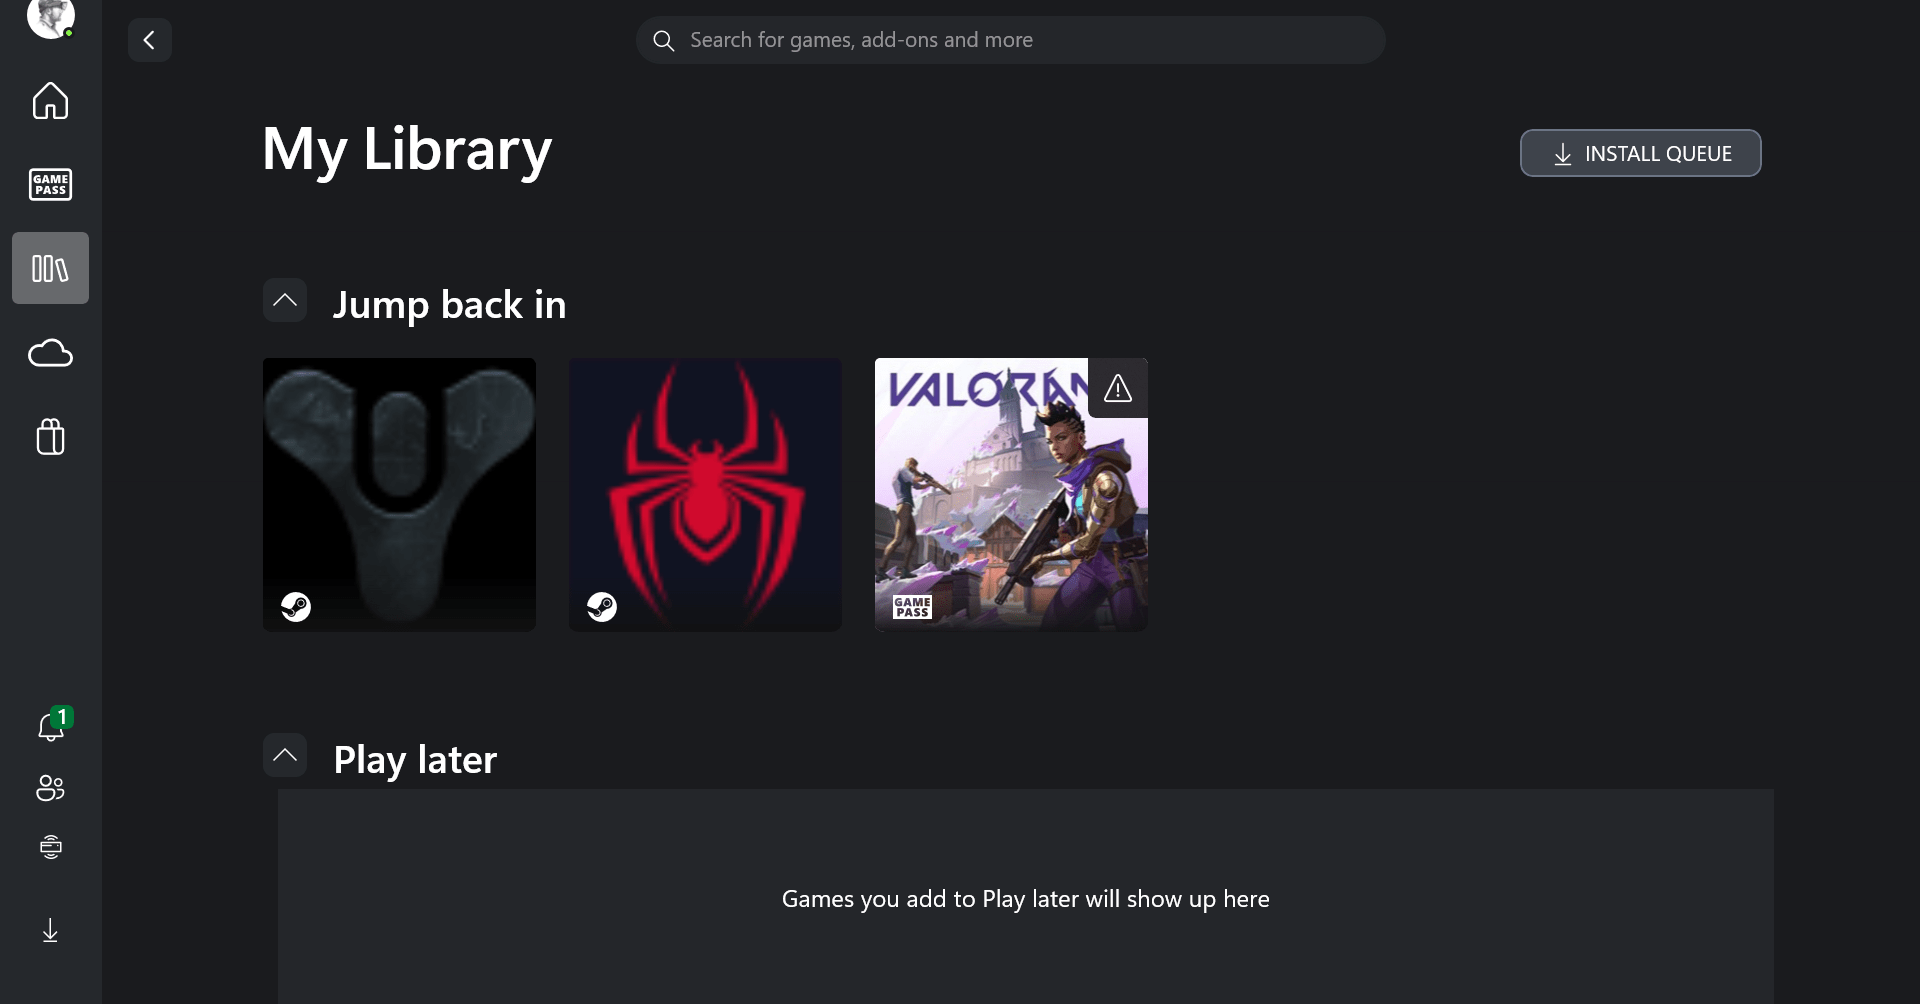
Task: Select the My Library sidebar icon
Action: (50, 268)
